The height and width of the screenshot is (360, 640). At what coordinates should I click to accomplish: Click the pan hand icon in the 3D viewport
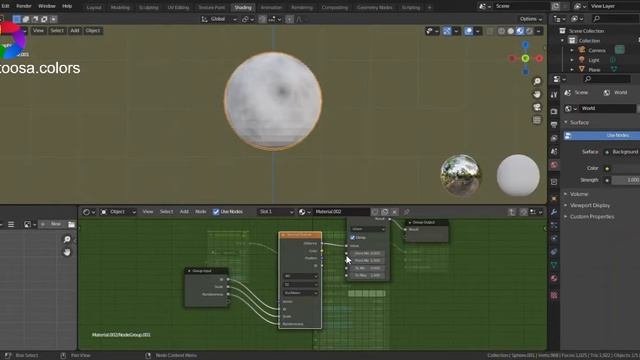click(x=537, y=94)
